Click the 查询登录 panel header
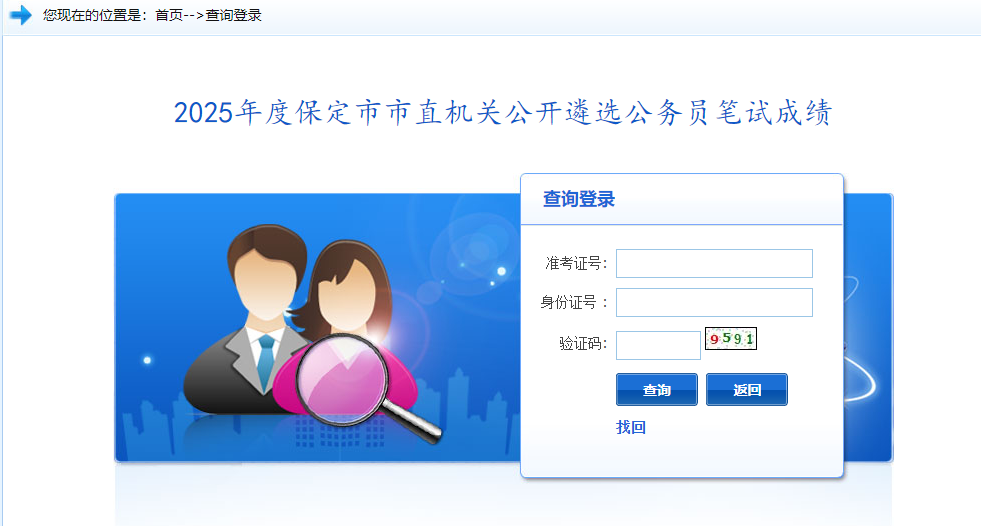The width and height of the screenshot is (981, 526). click(579, 199)
